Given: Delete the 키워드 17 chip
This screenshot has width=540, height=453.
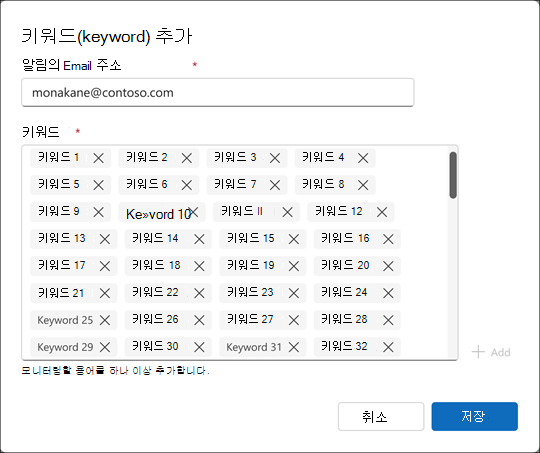Looking at the screenshot, I should [x=105, y=266].
